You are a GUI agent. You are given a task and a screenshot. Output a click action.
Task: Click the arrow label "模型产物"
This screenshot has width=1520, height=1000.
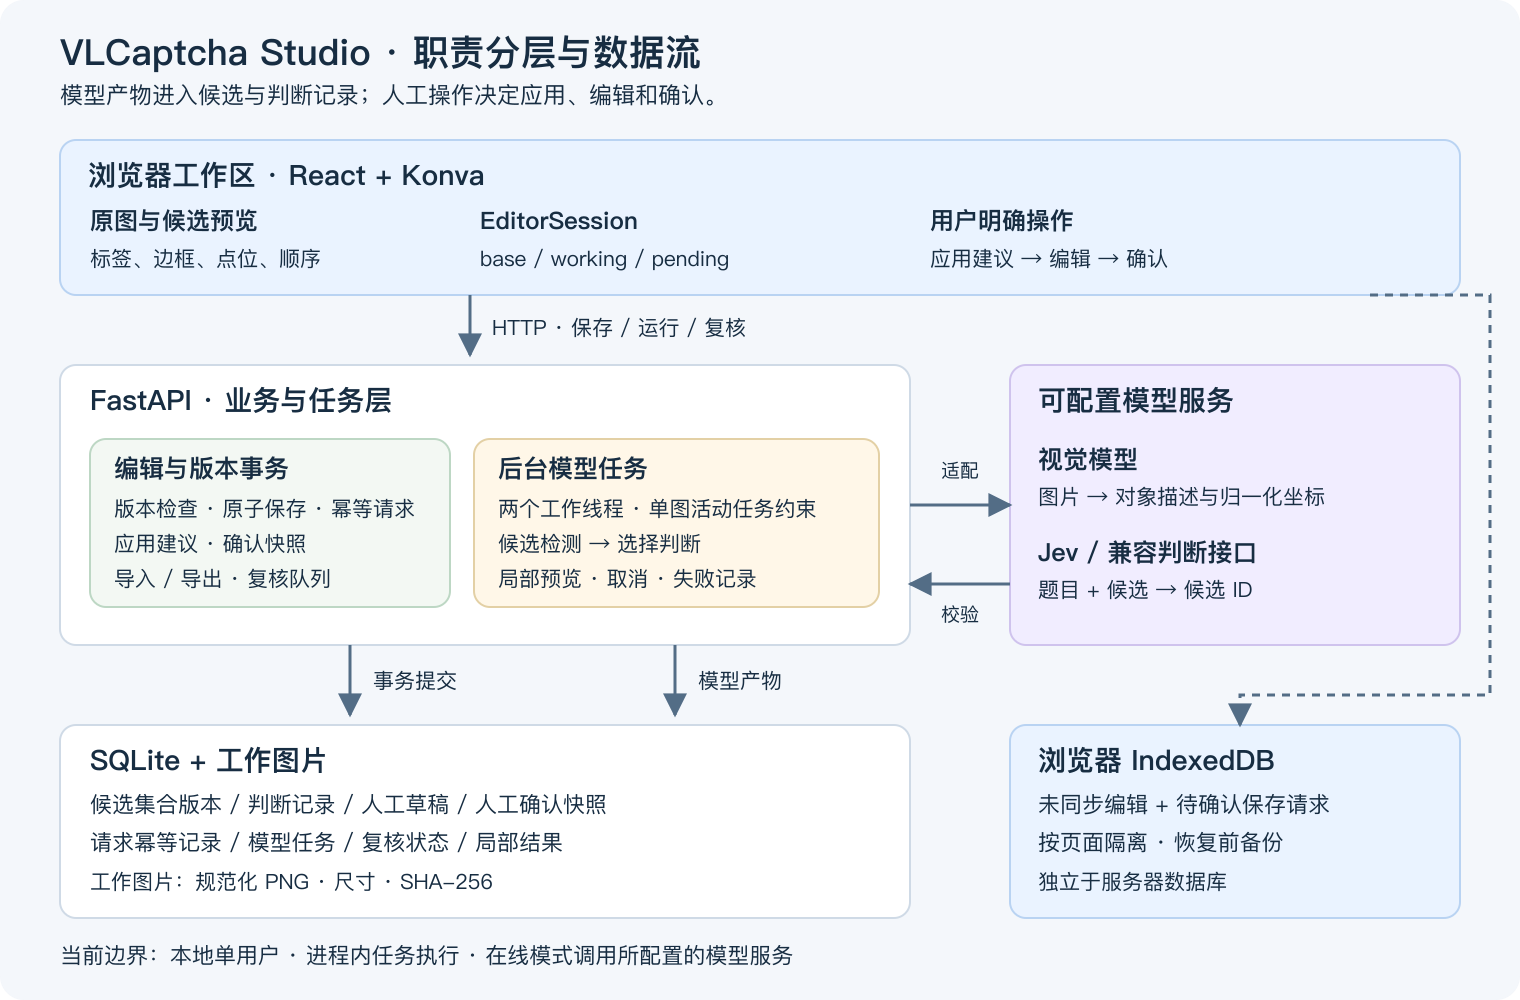pyautogui.click(x=740, y=681)
